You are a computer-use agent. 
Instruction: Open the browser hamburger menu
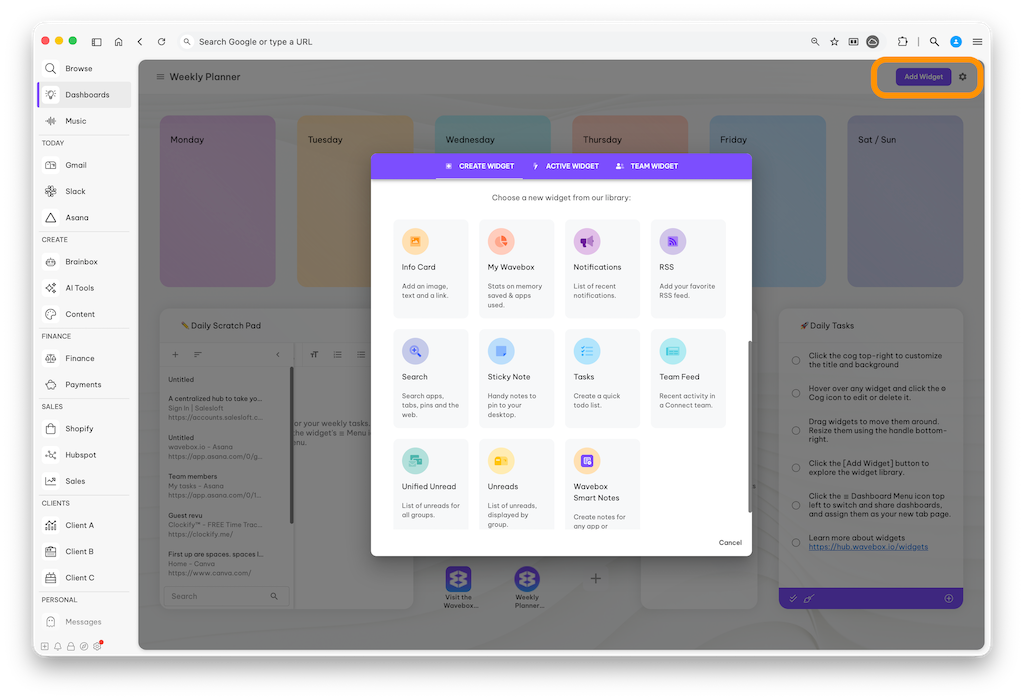click(977, 42)
